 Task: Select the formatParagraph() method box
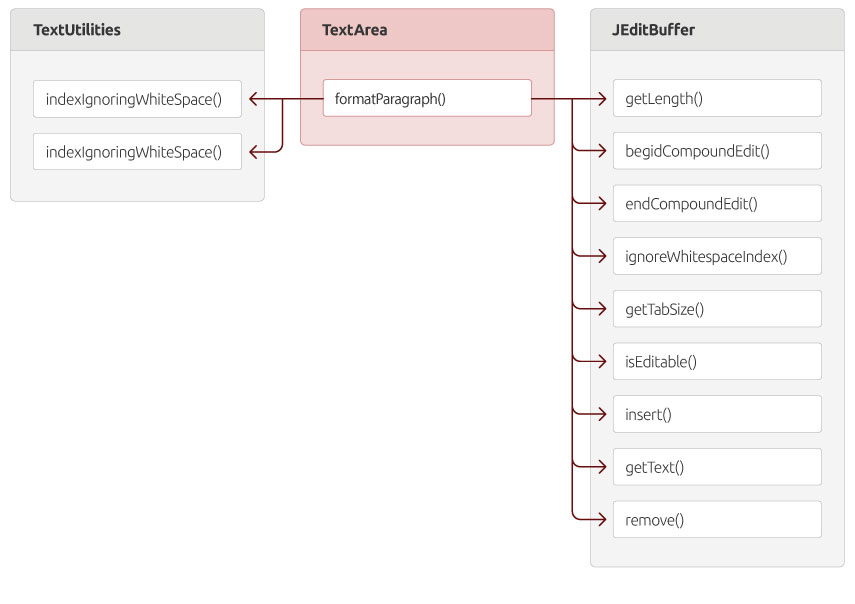(x=427, y=98)
